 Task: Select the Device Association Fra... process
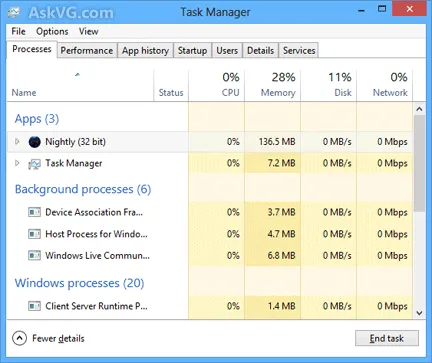tap(94, 212)
